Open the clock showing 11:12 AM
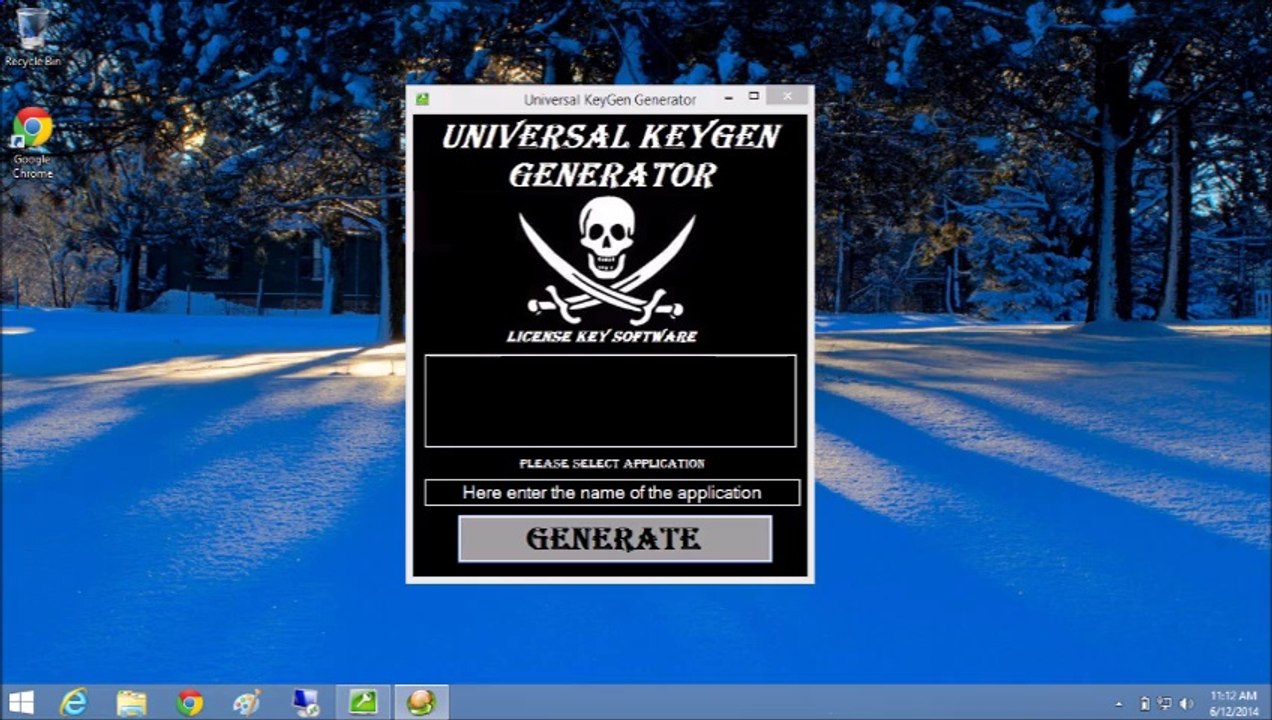The width and height of the screenshot is (1272, 720). tap(1234, 703)
